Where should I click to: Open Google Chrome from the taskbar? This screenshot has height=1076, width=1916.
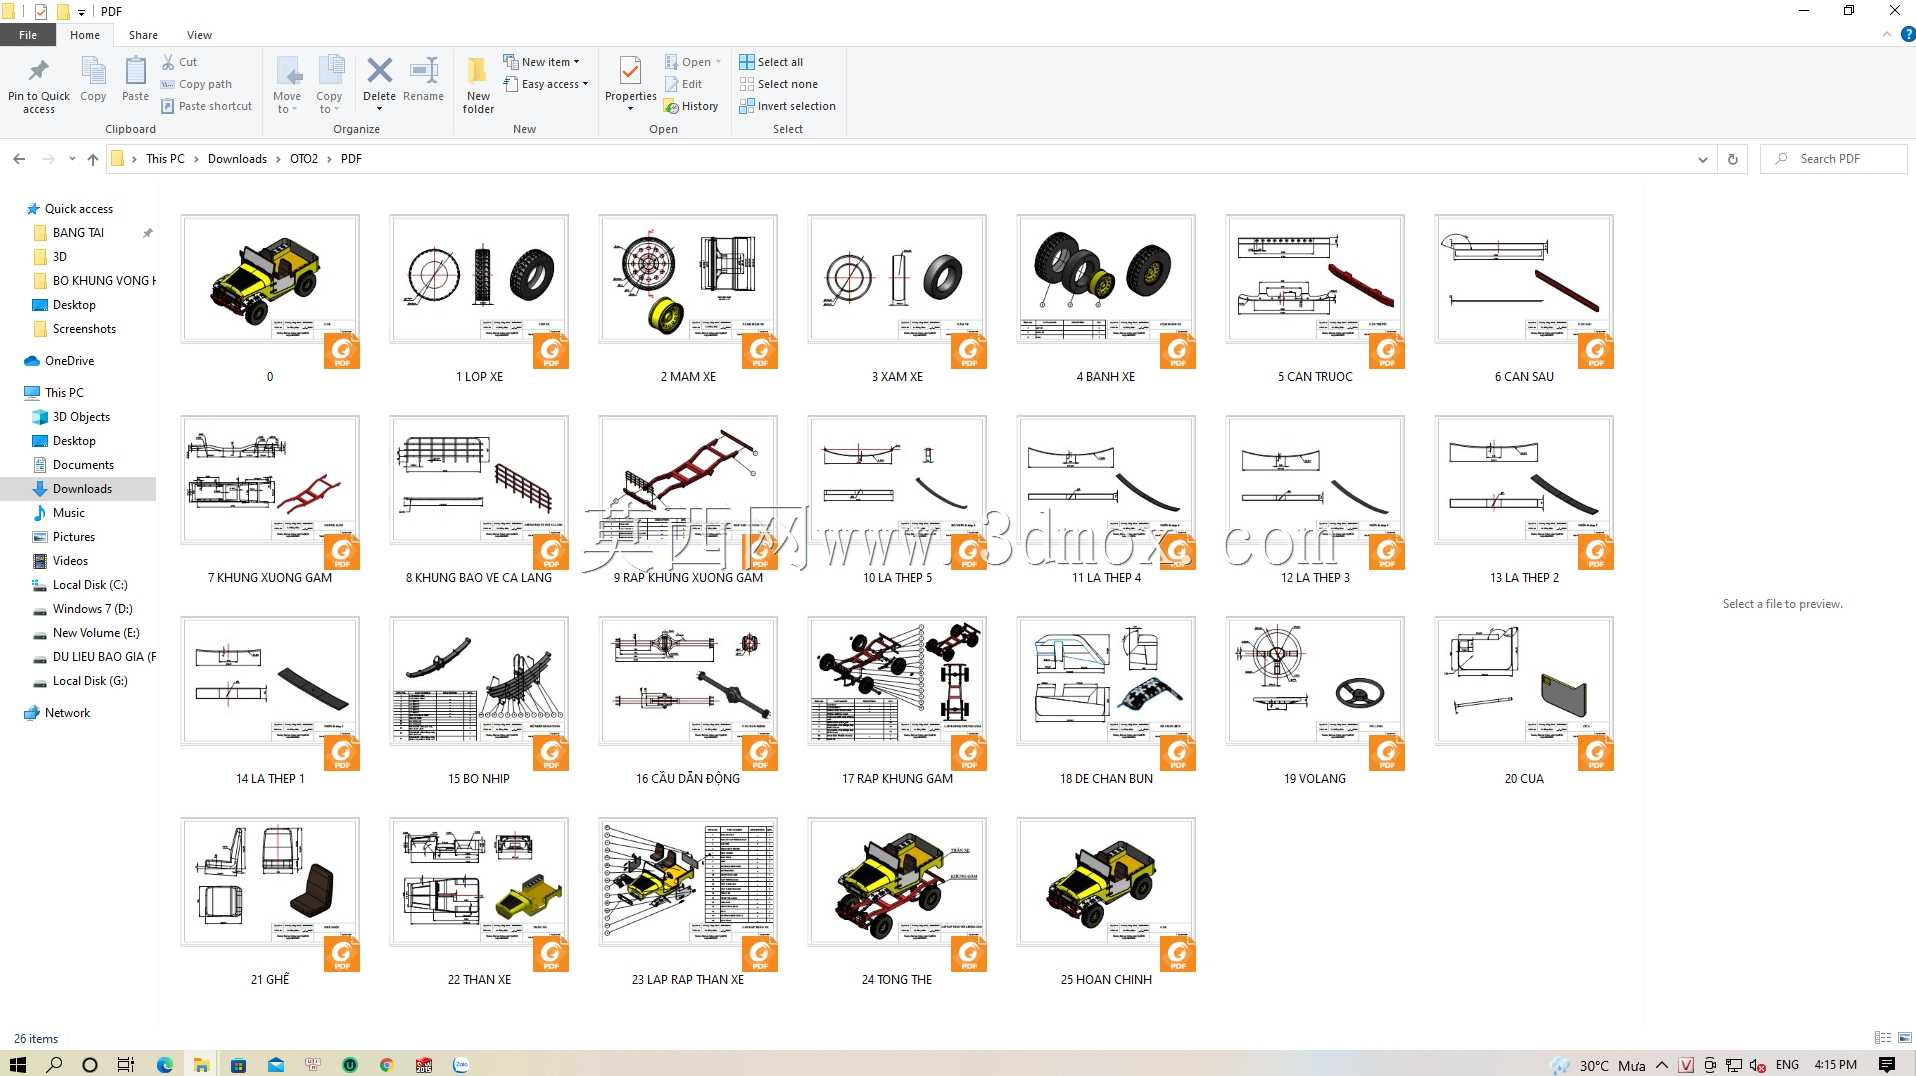point(386,1064)
